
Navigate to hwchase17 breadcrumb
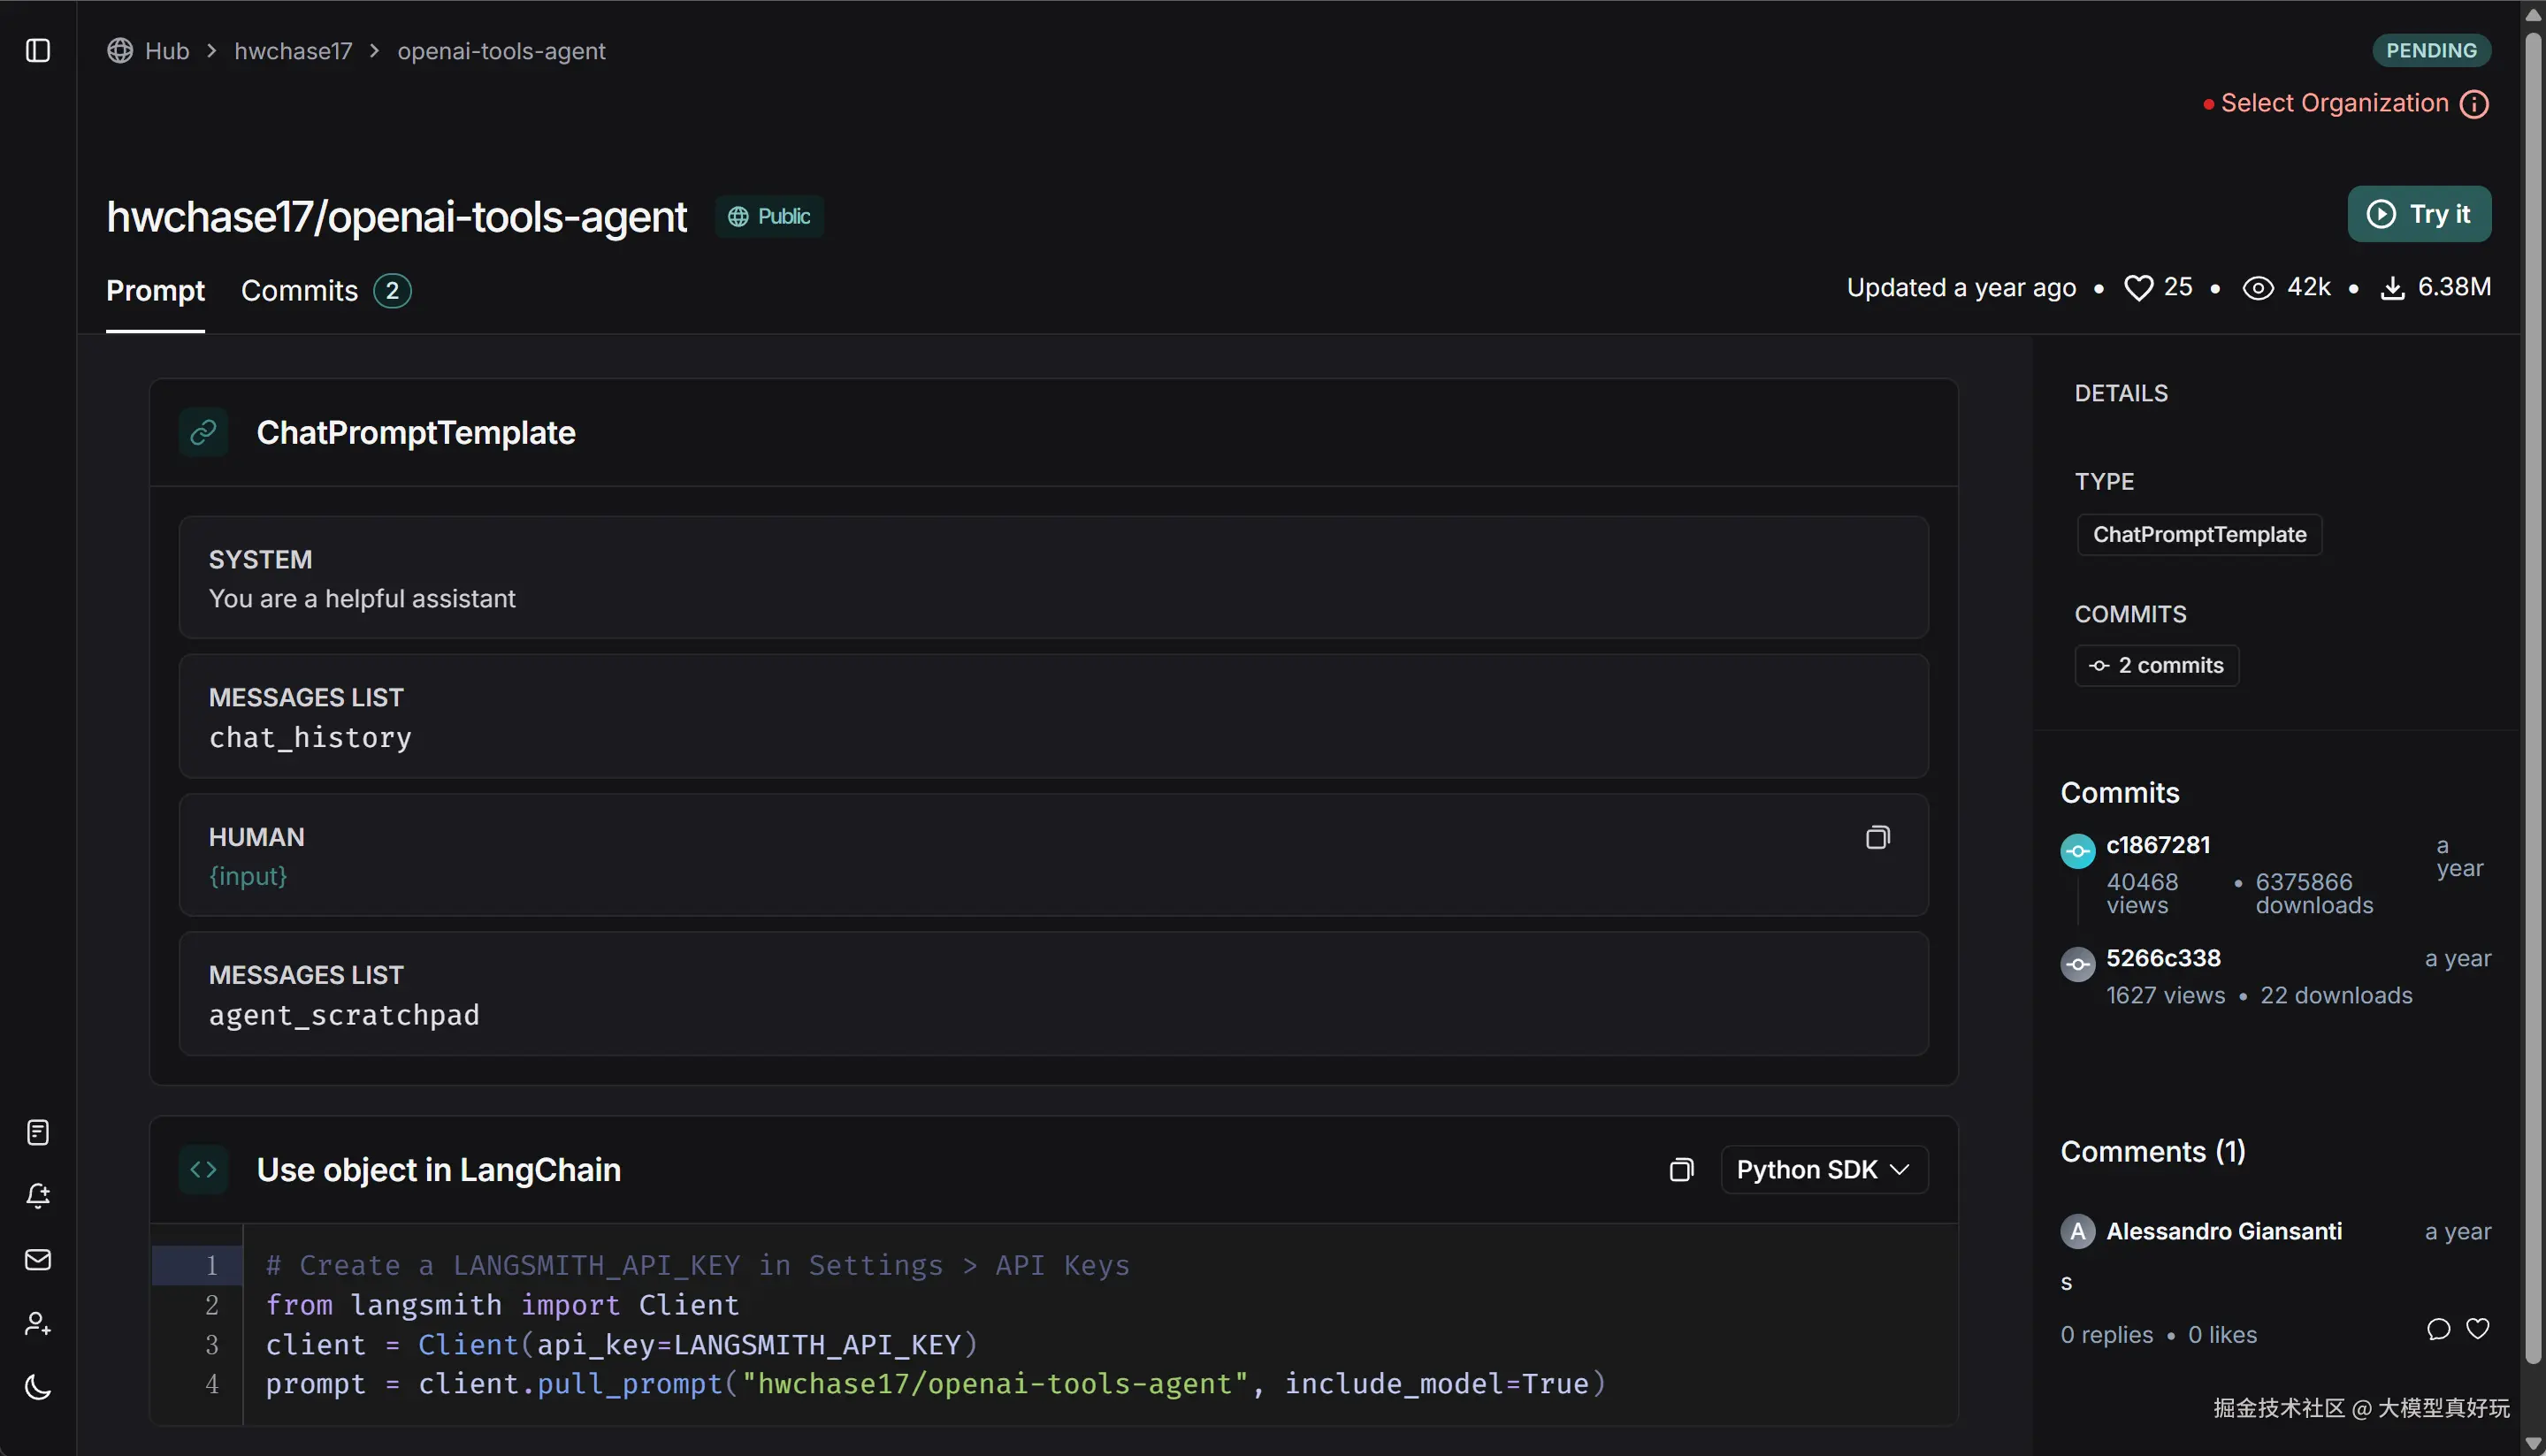pos(293,51)
